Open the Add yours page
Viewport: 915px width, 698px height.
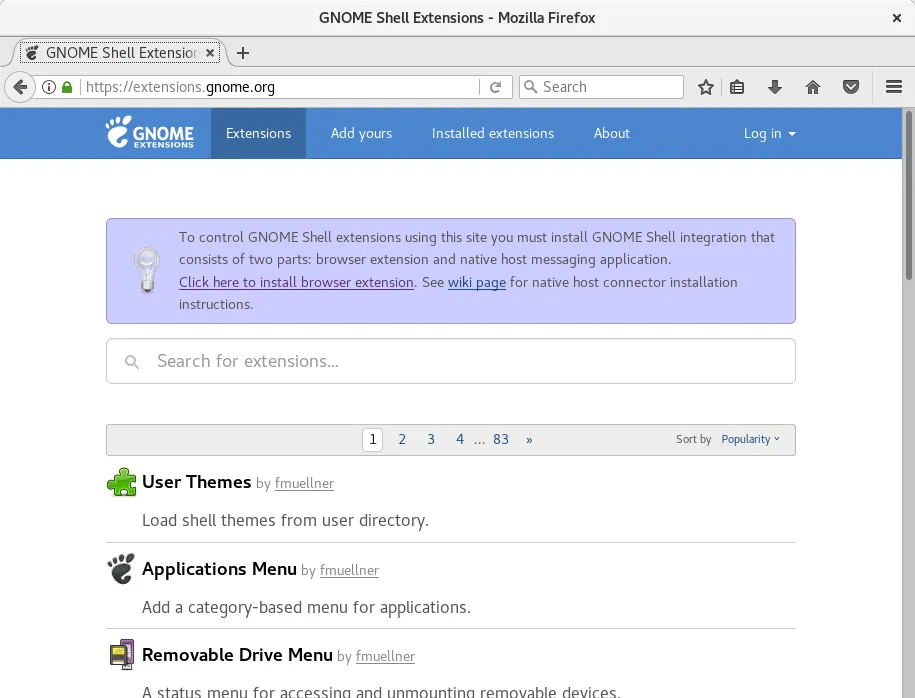pos(361,133)
